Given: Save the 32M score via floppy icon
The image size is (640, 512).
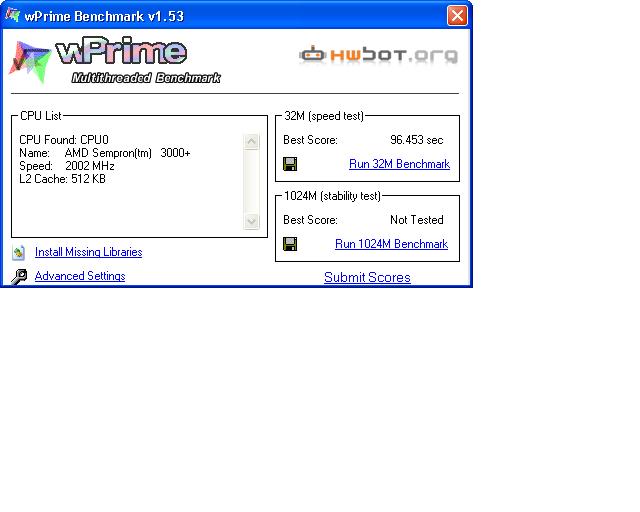Looking at the screenshot, I should click(290, 164).
